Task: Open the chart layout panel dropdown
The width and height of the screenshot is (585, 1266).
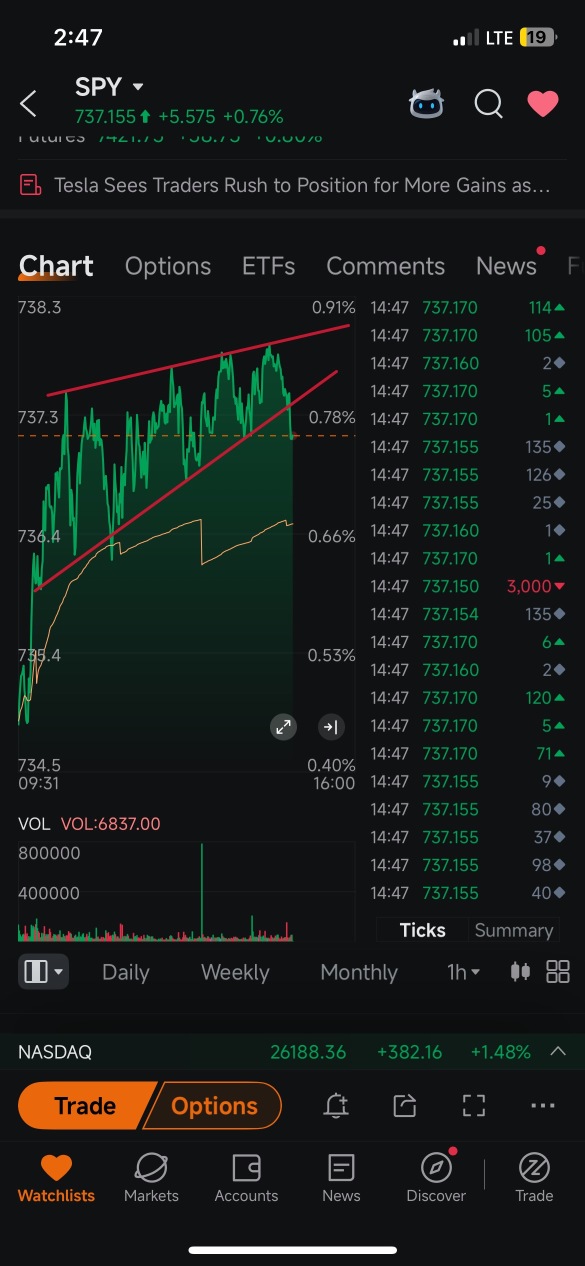Action: point(43,972)
